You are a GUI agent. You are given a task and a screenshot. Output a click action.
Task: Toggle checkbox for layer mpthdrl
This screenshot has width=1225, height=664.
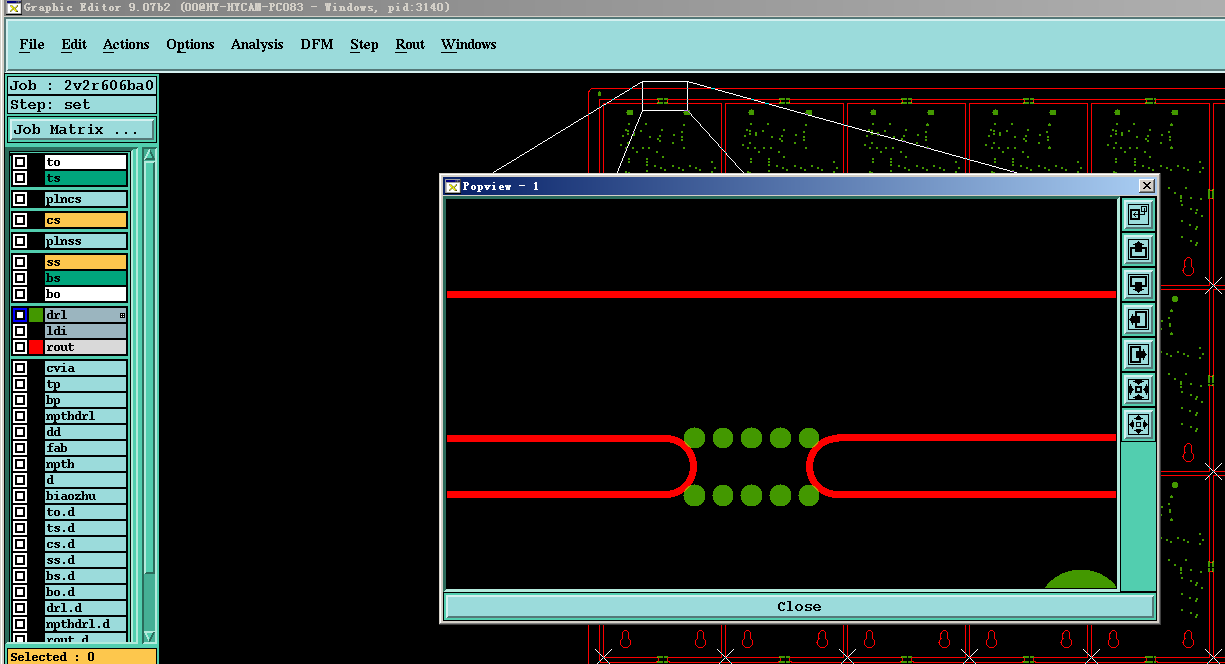coord(20,416)
